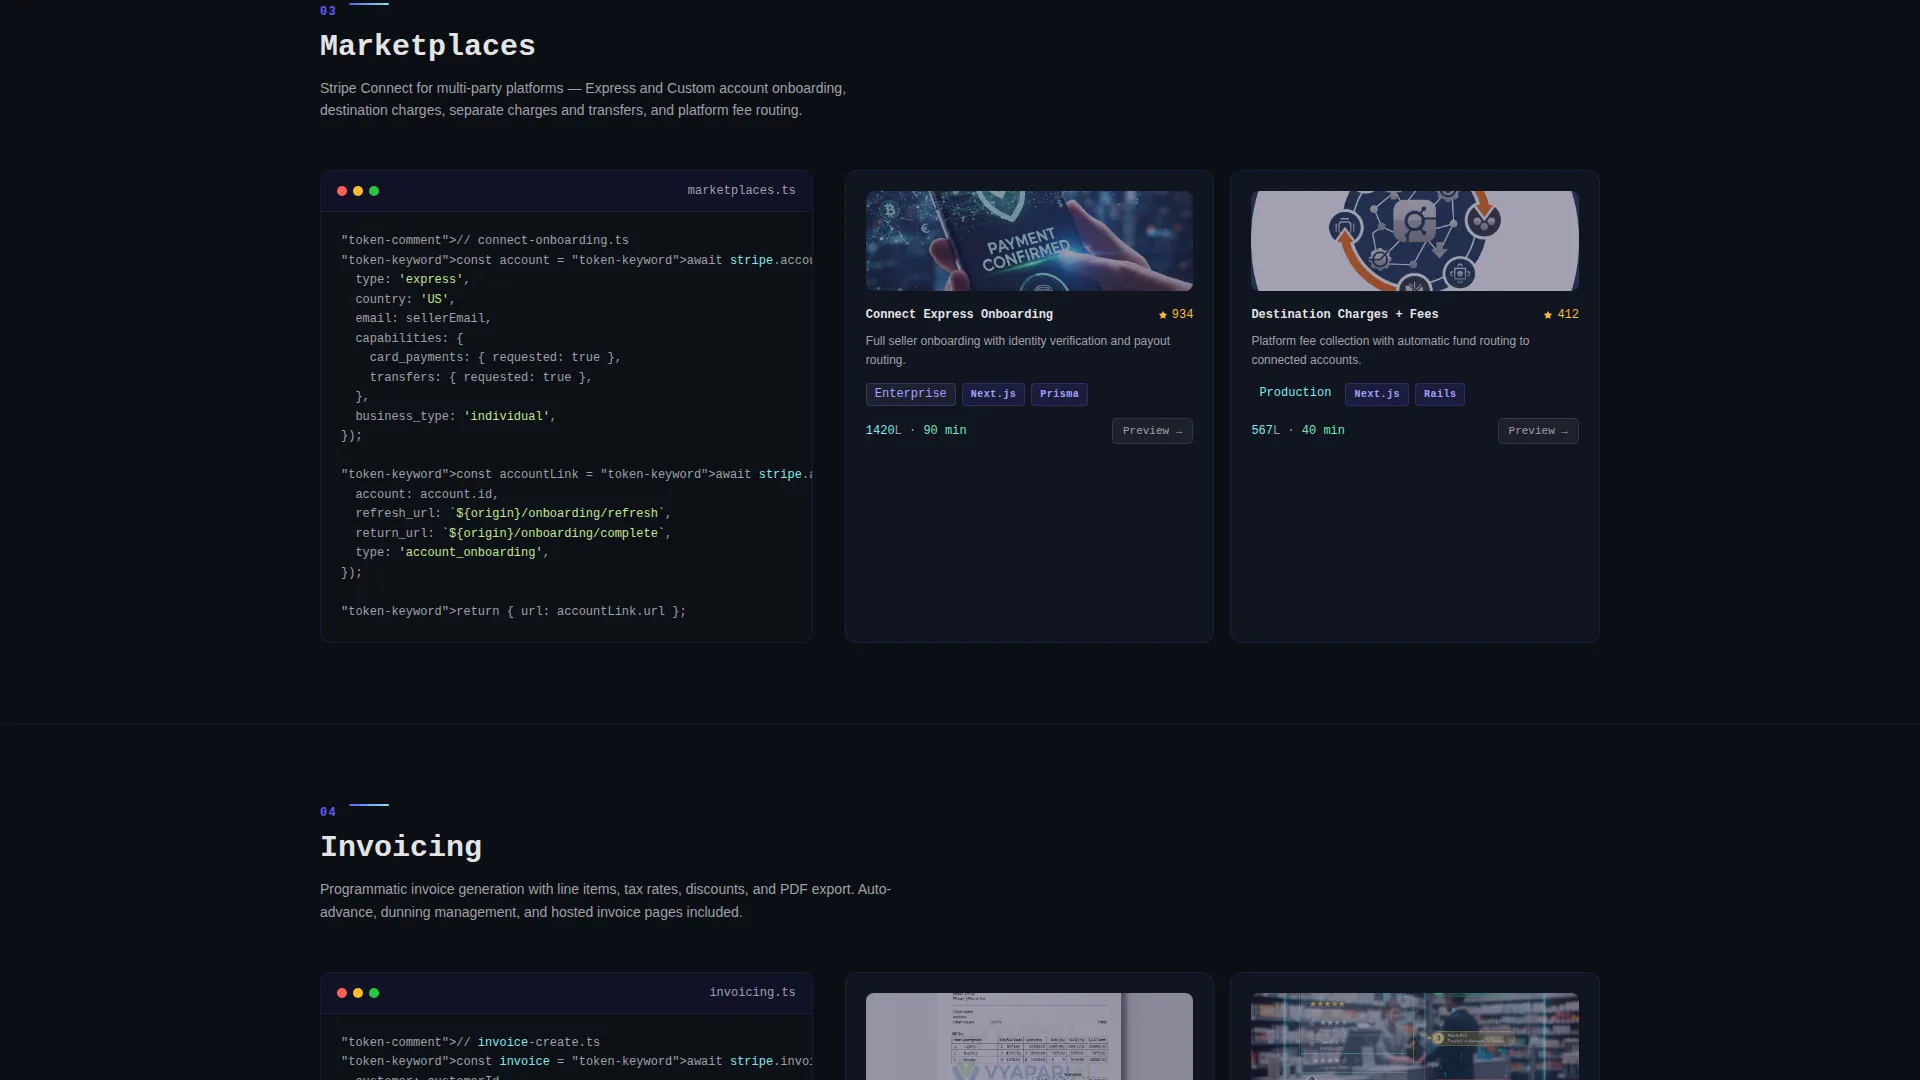Select the Next.js tag on Destination Charges card
This screenshot has height=1080, width=1920.
point(1377,394)
